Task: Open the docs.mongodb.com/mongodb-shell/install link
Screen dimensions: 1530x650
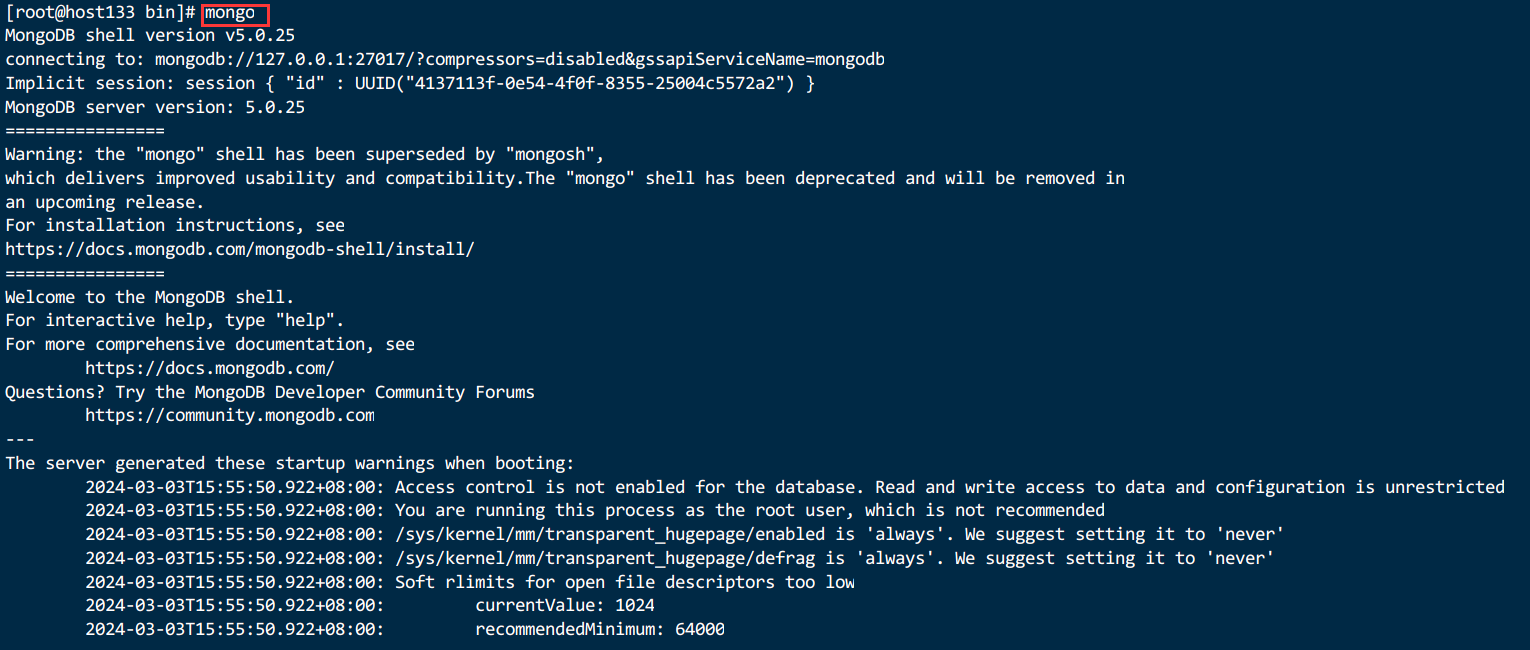Action: (x=240, y=249)
